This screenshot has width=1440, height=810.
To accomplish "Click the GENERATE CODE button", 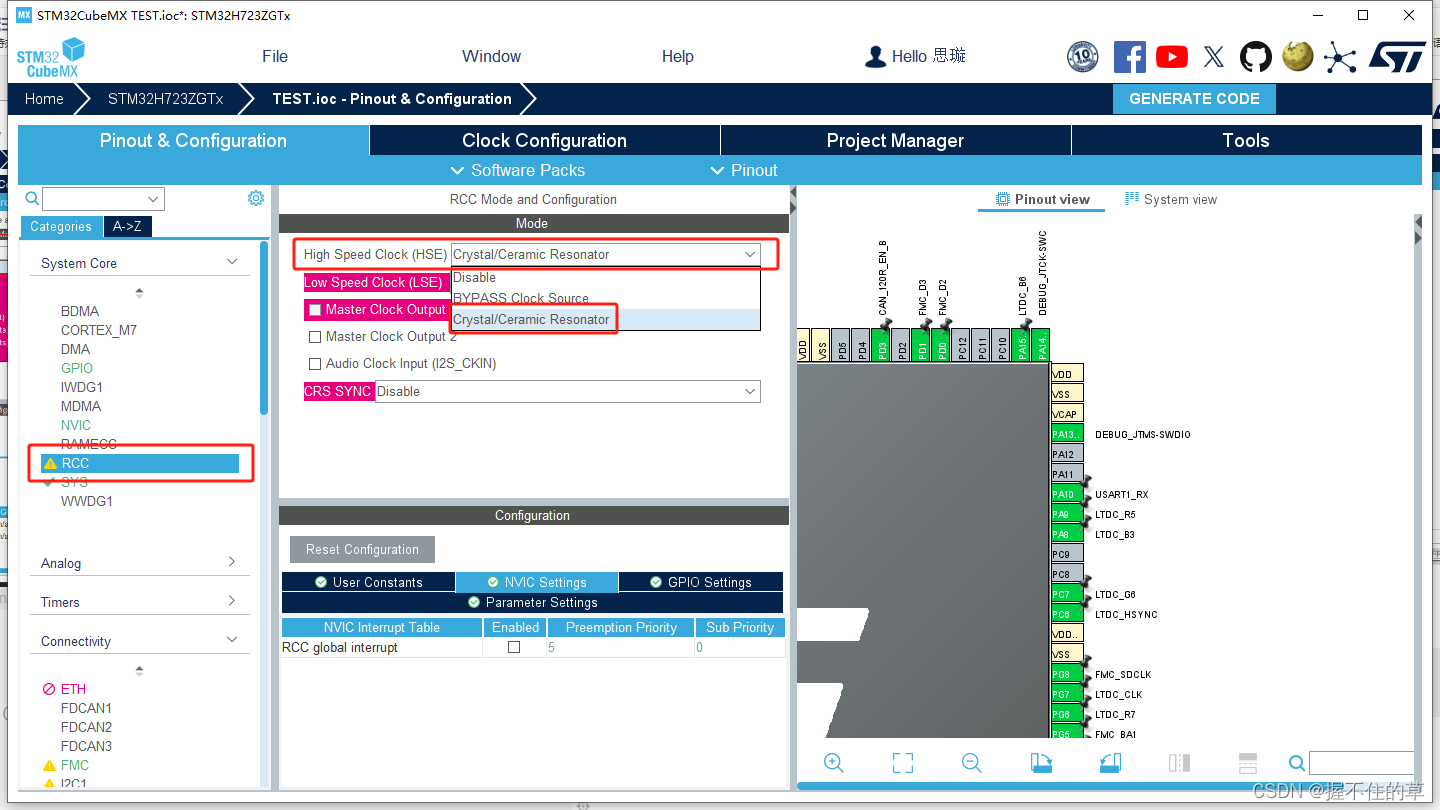I will (x=1194, y=99).
